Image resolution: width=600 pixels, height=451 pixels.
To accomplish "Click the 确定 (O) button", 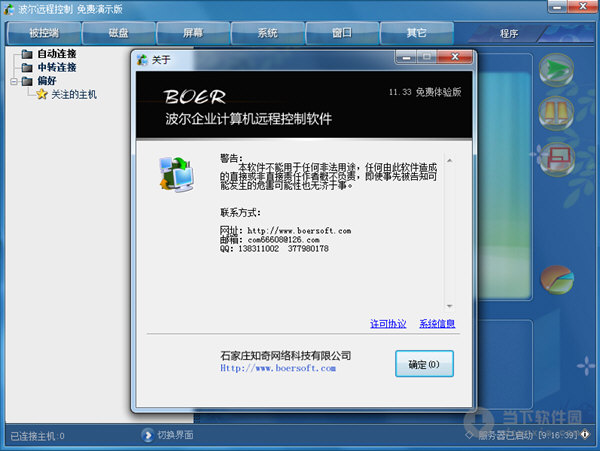I will 424,364.
